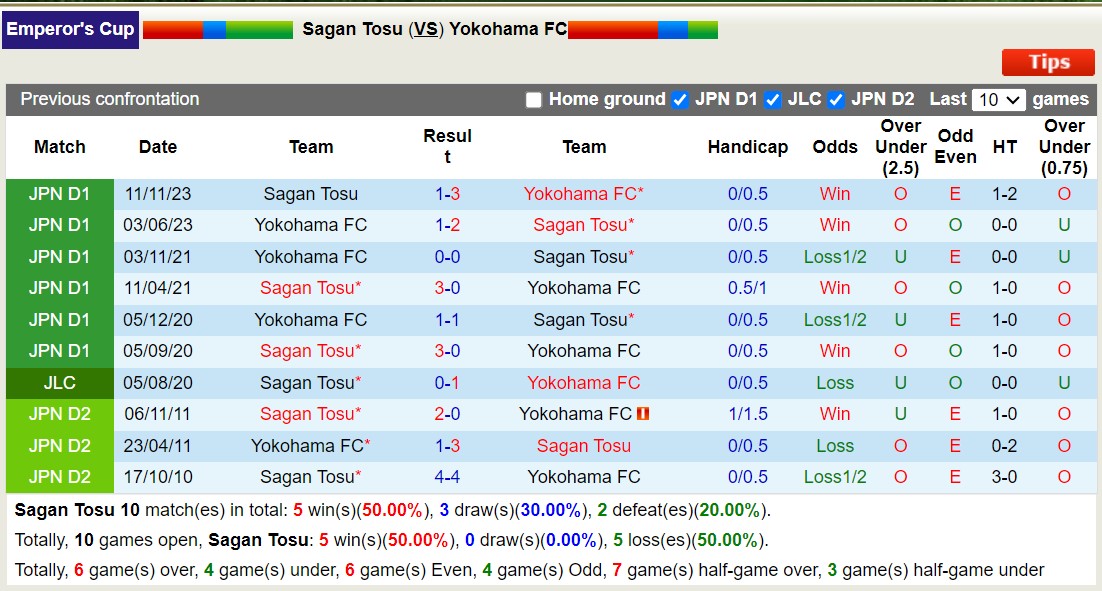
Task: Open the VS match details link
Action: point(427,29)
